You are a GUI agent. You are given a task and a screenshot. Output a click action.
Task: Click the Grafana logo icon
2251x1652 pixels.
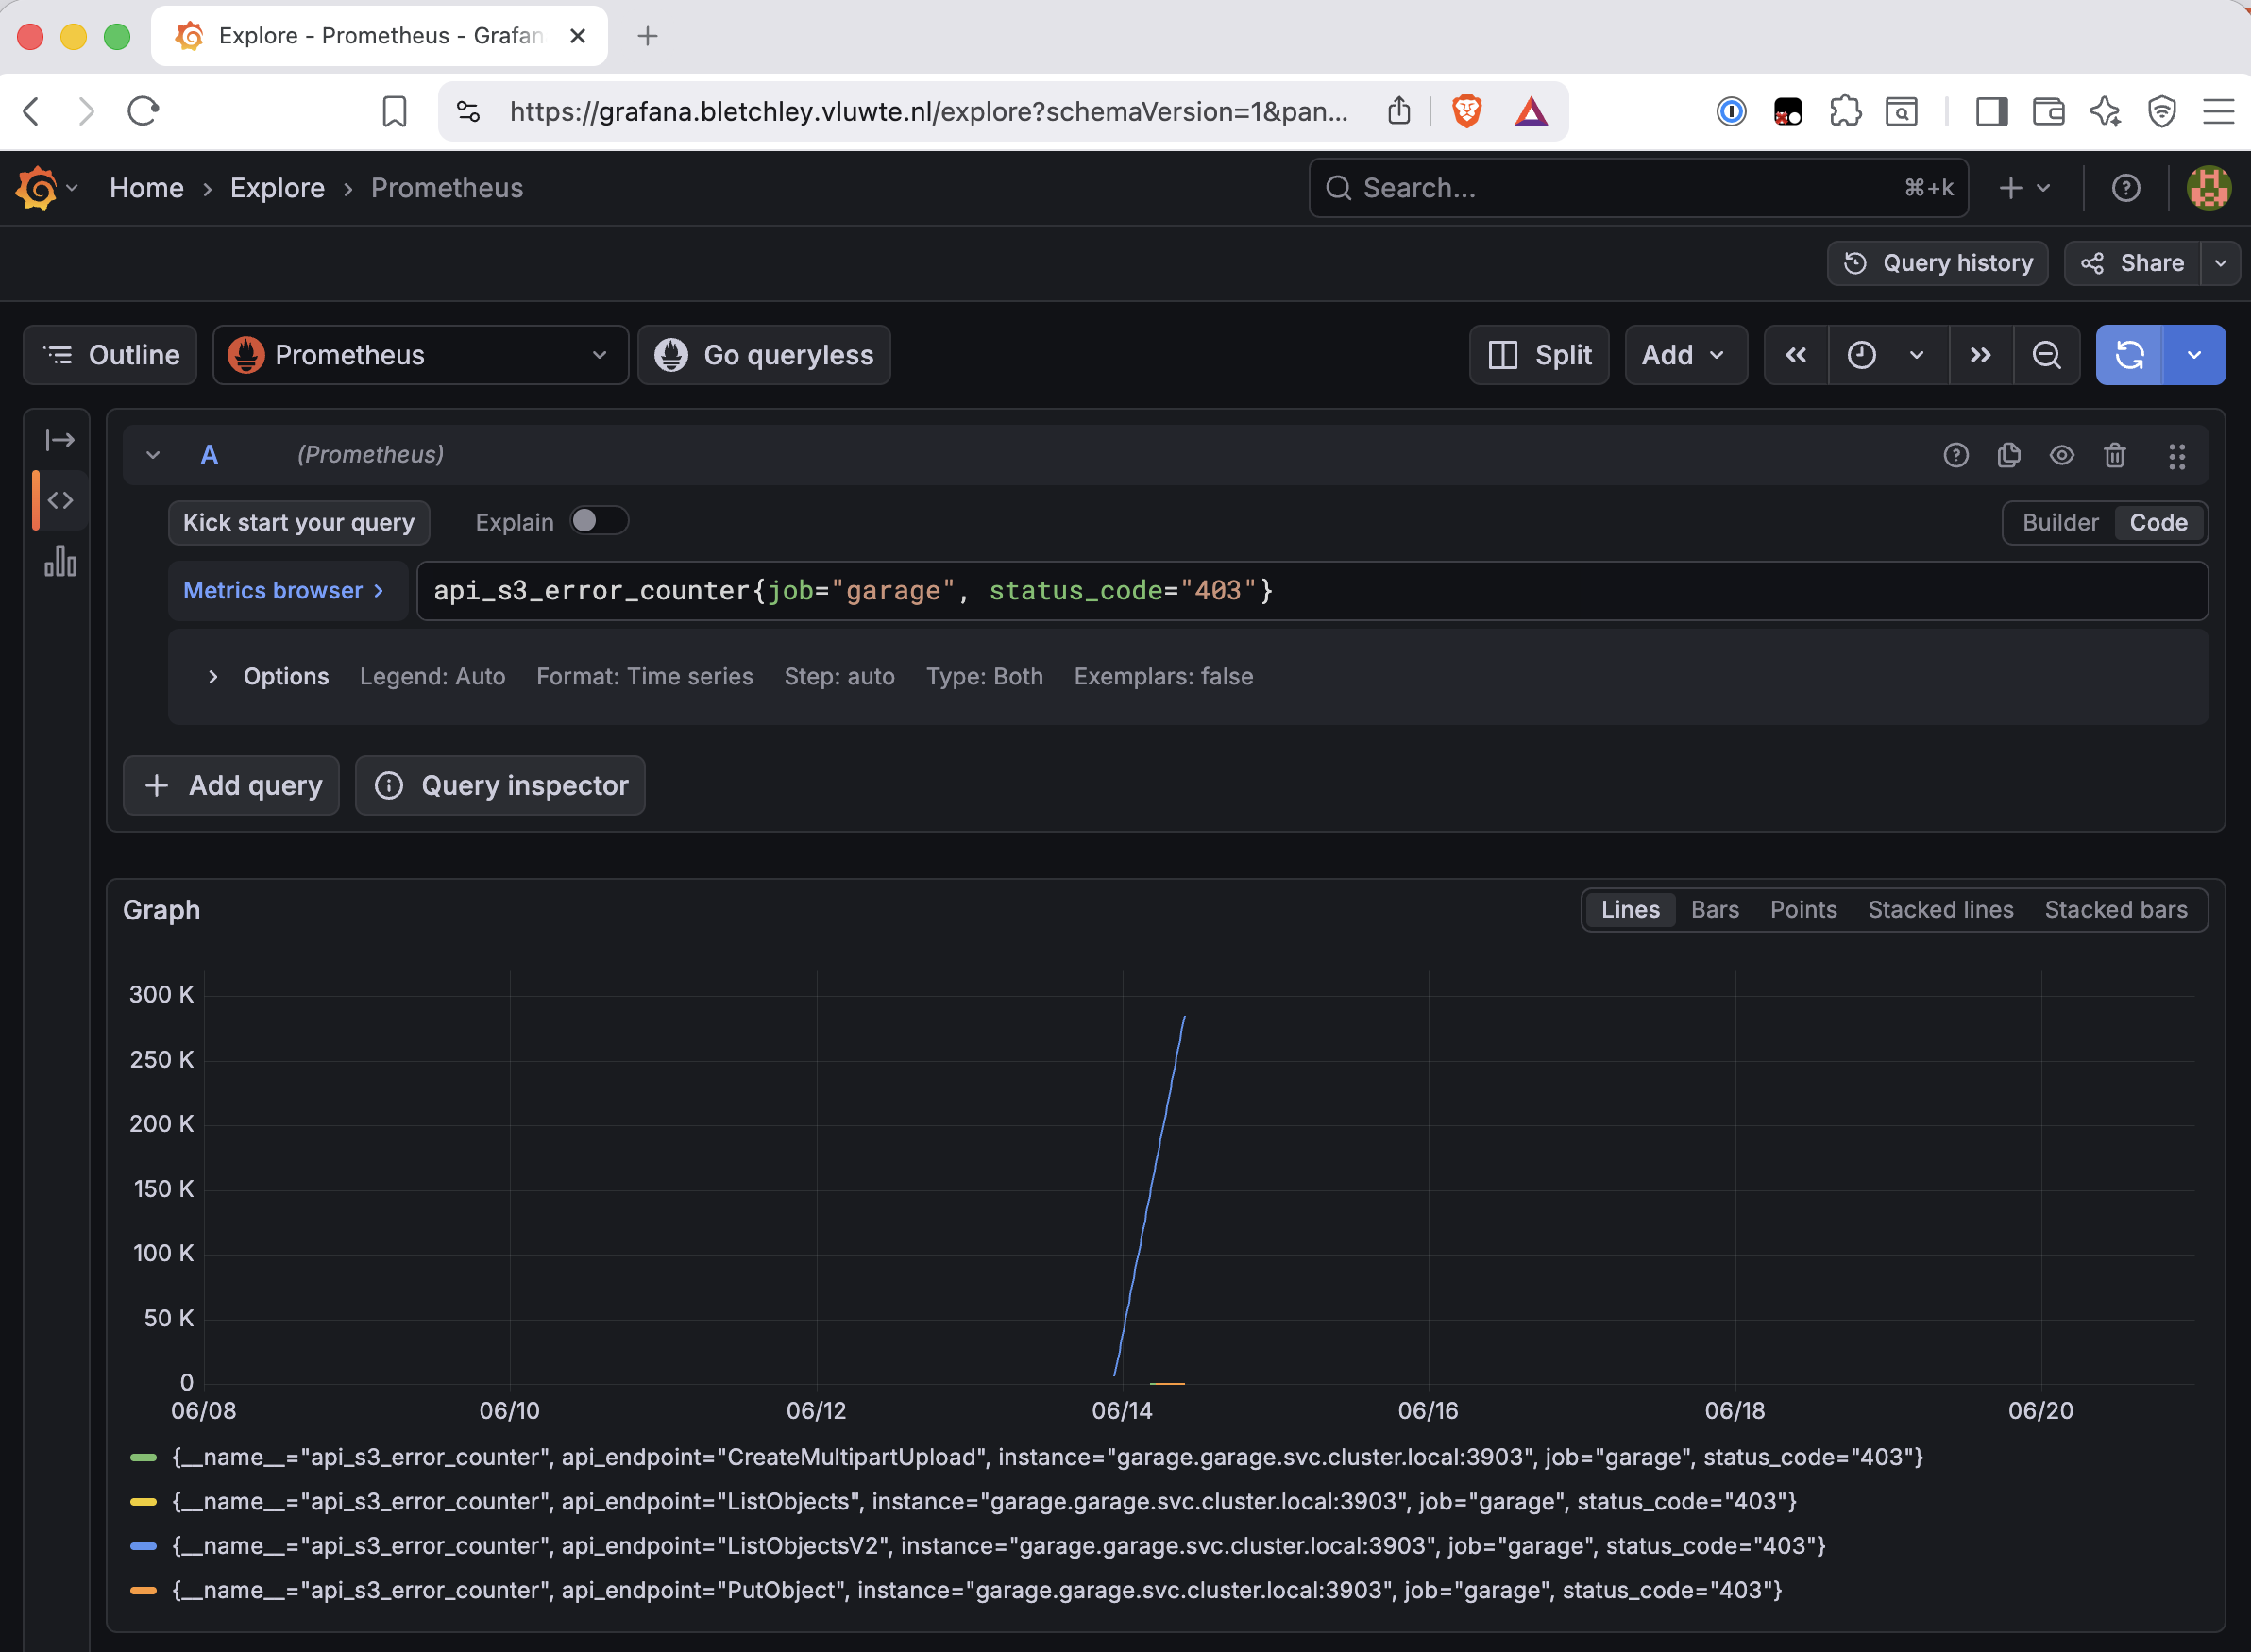click(x=37, y=188)
